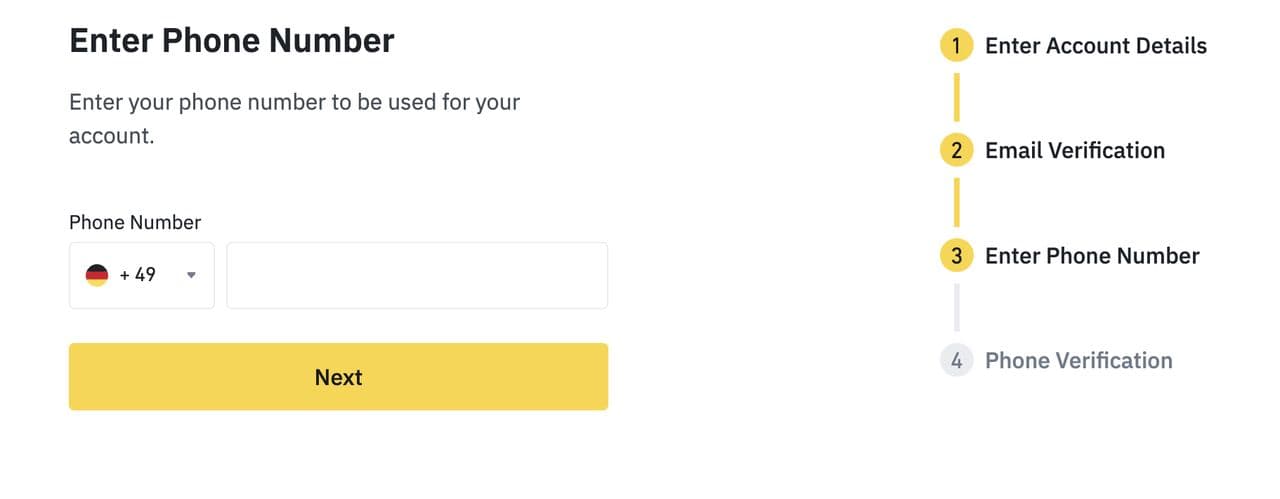Go to the Enter Account Details step label

pyautogui.click(x=1096, y=46)
